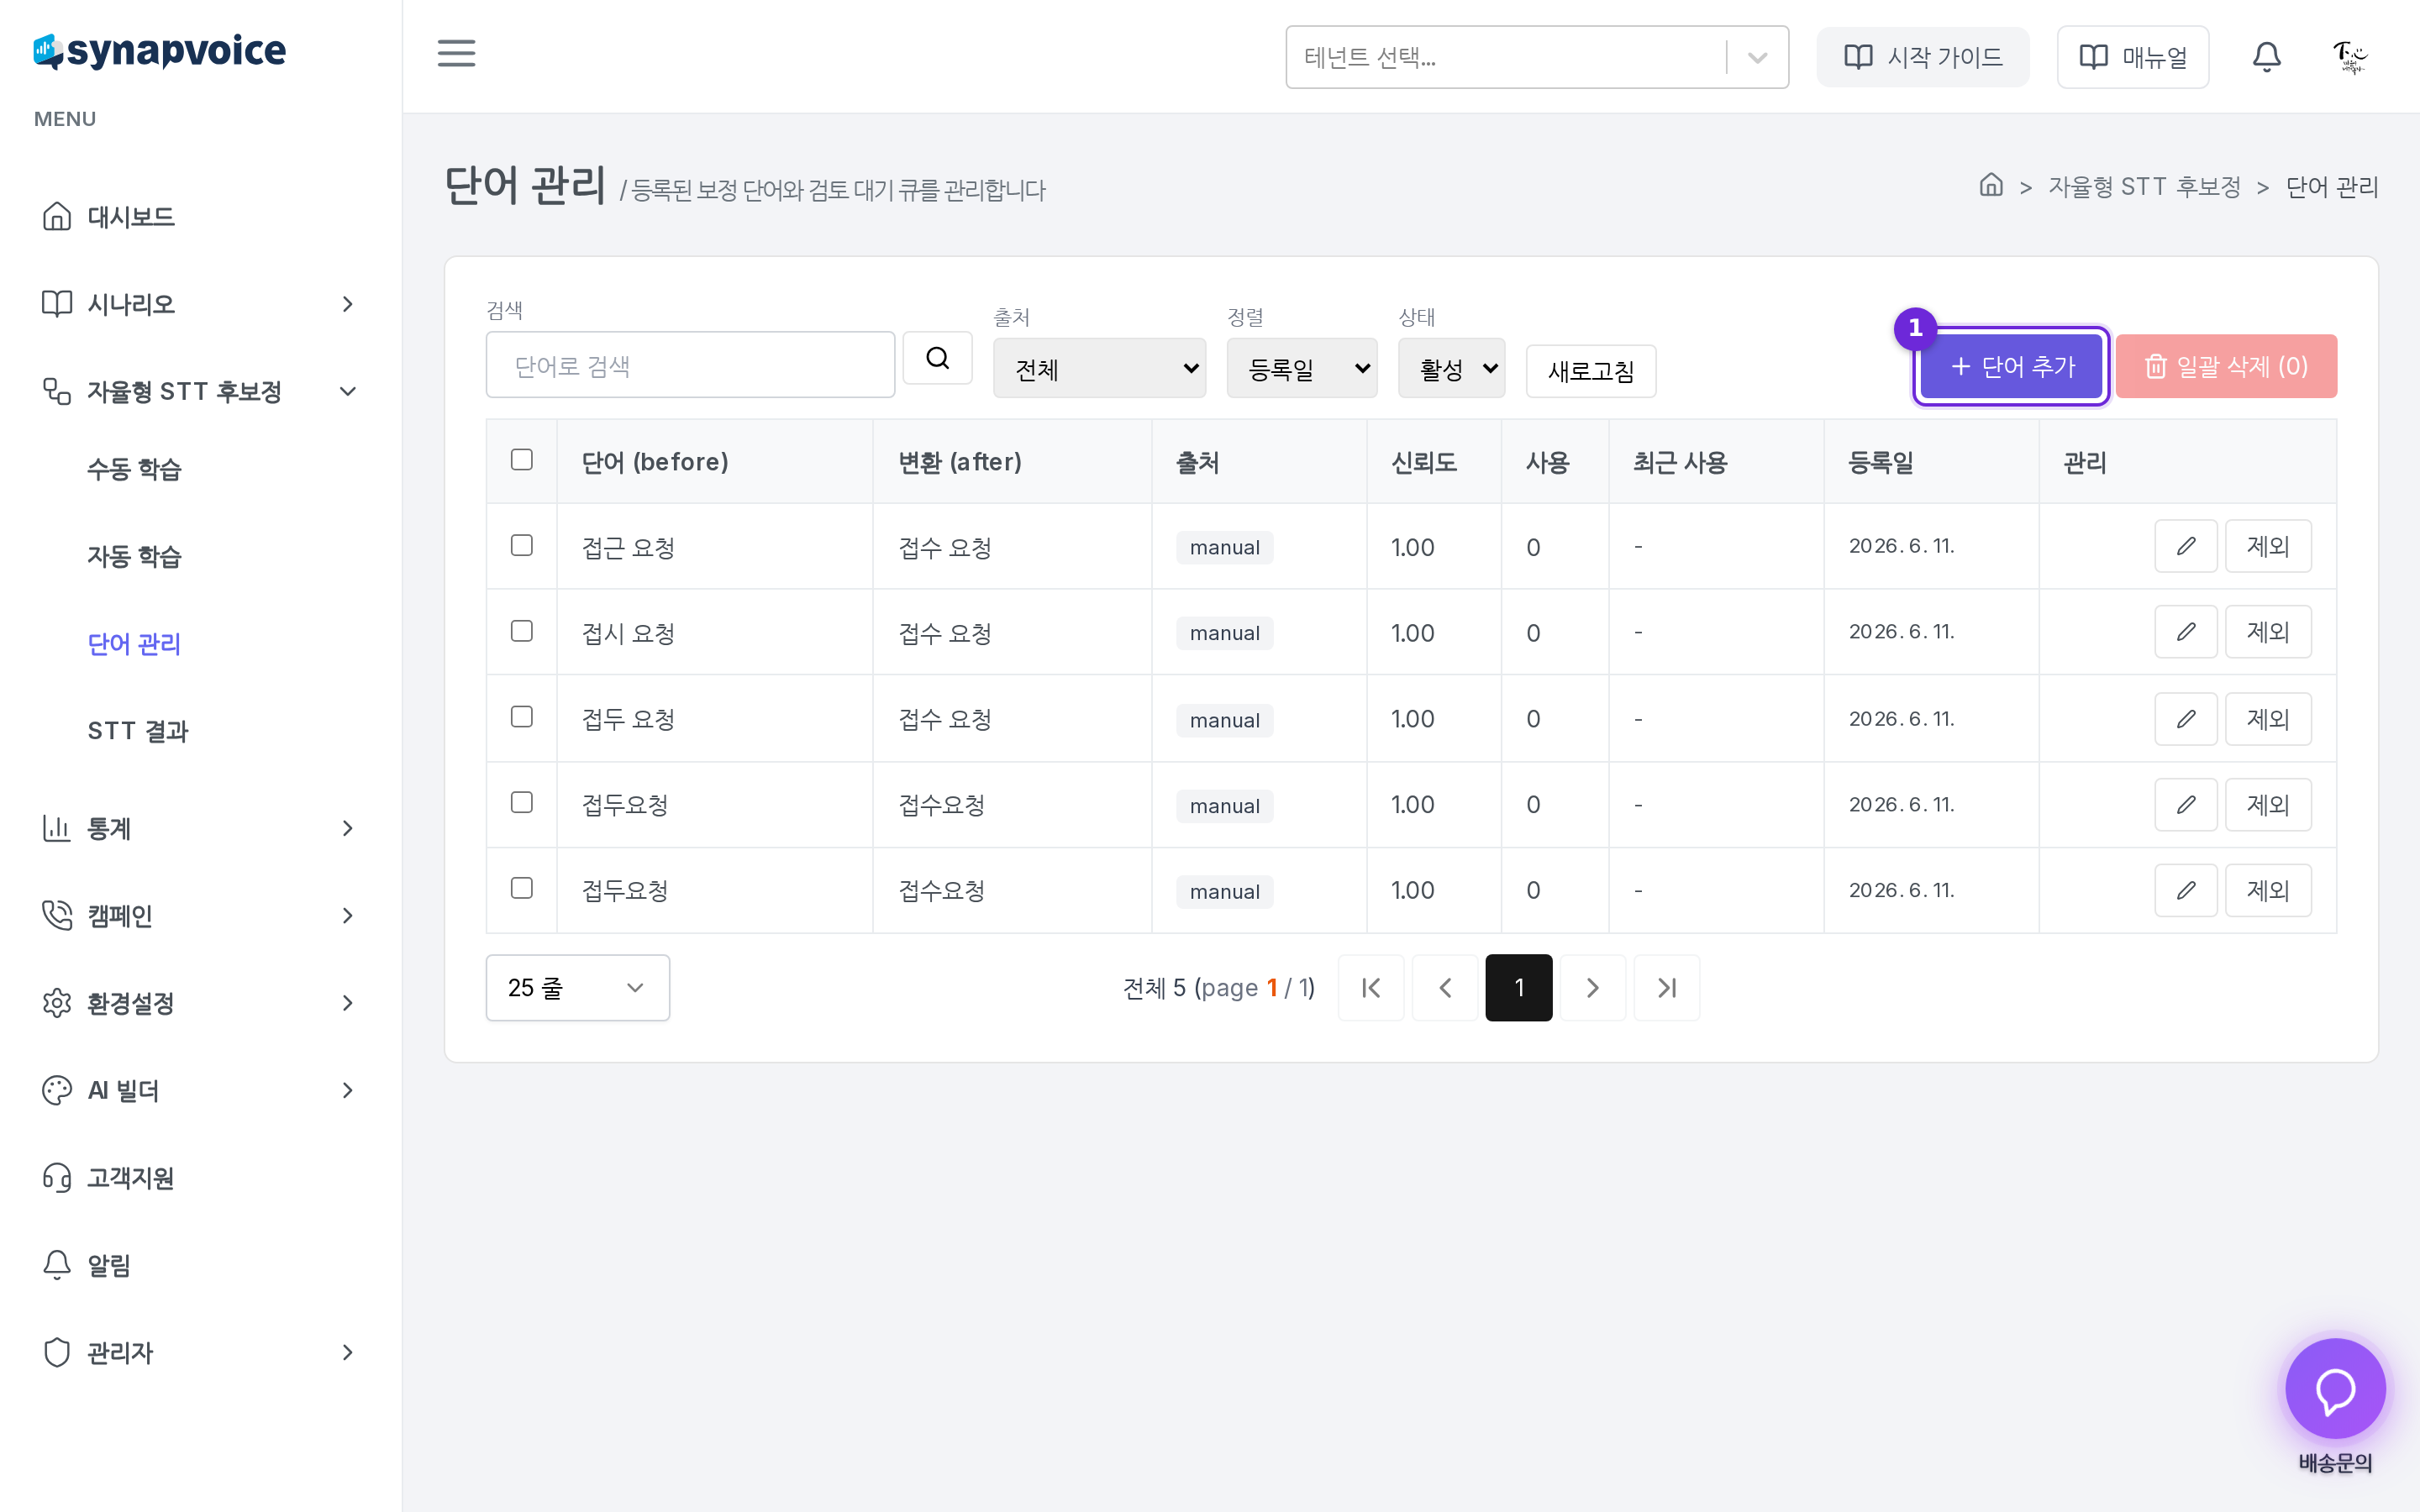
Task: Check the box of the last data row
Action: (x=522, y=889)
